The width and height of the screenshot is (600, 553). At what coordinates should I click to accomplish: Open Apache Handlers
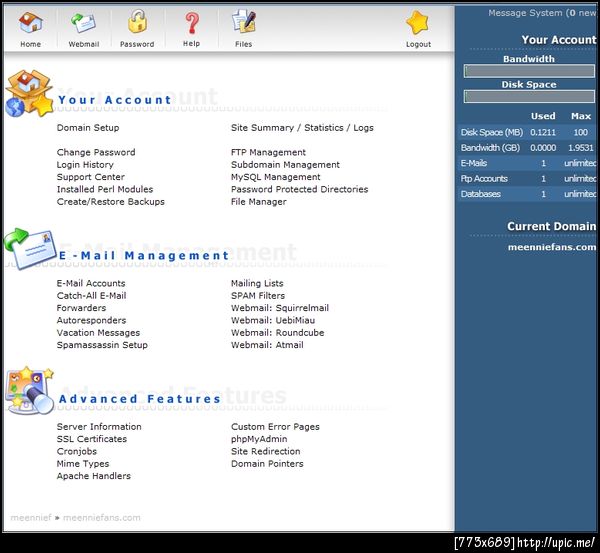94,476
